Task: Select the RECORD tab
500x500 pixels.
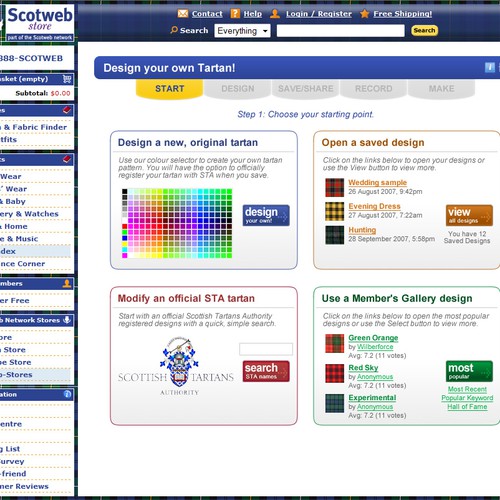Action: tap(374, 89)
